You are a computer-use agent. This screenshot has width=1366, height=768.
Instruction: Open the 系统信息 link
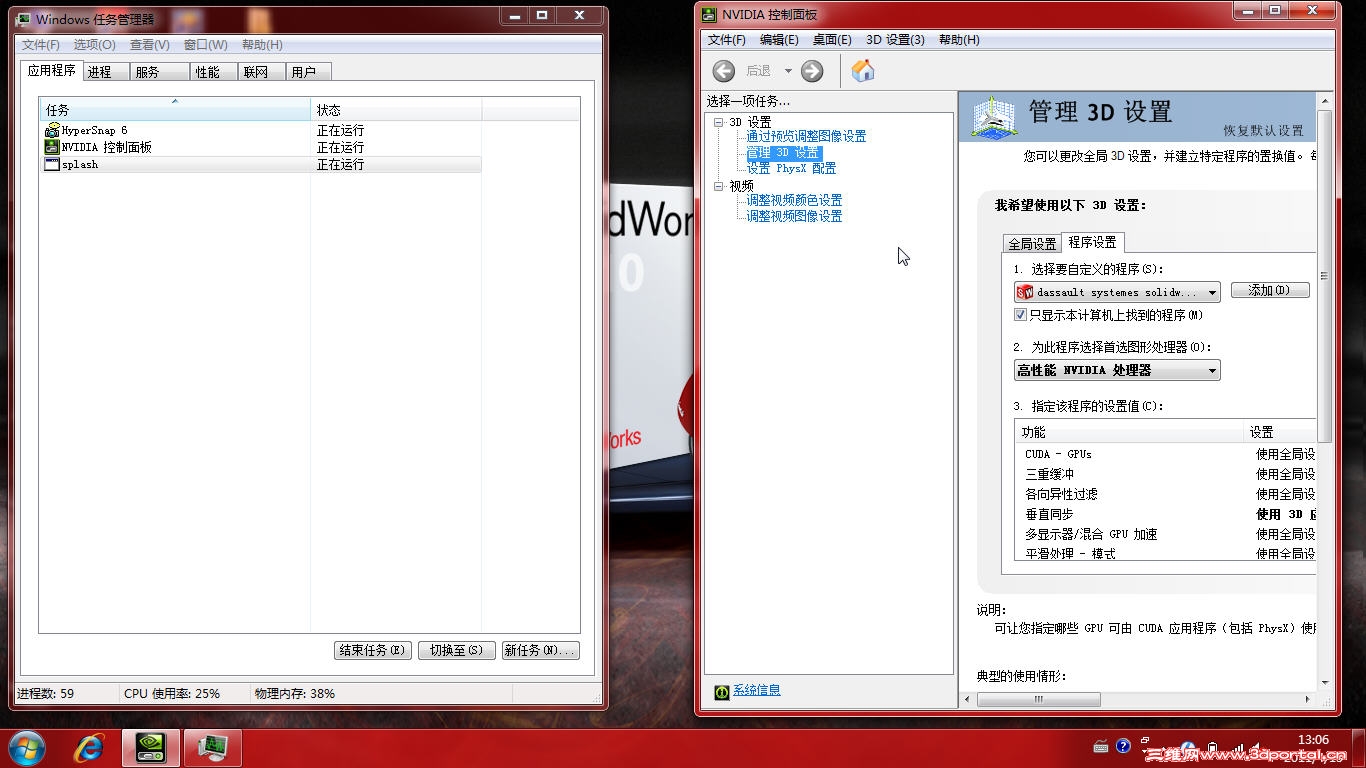pyautogui.click(x=757, y=690)
